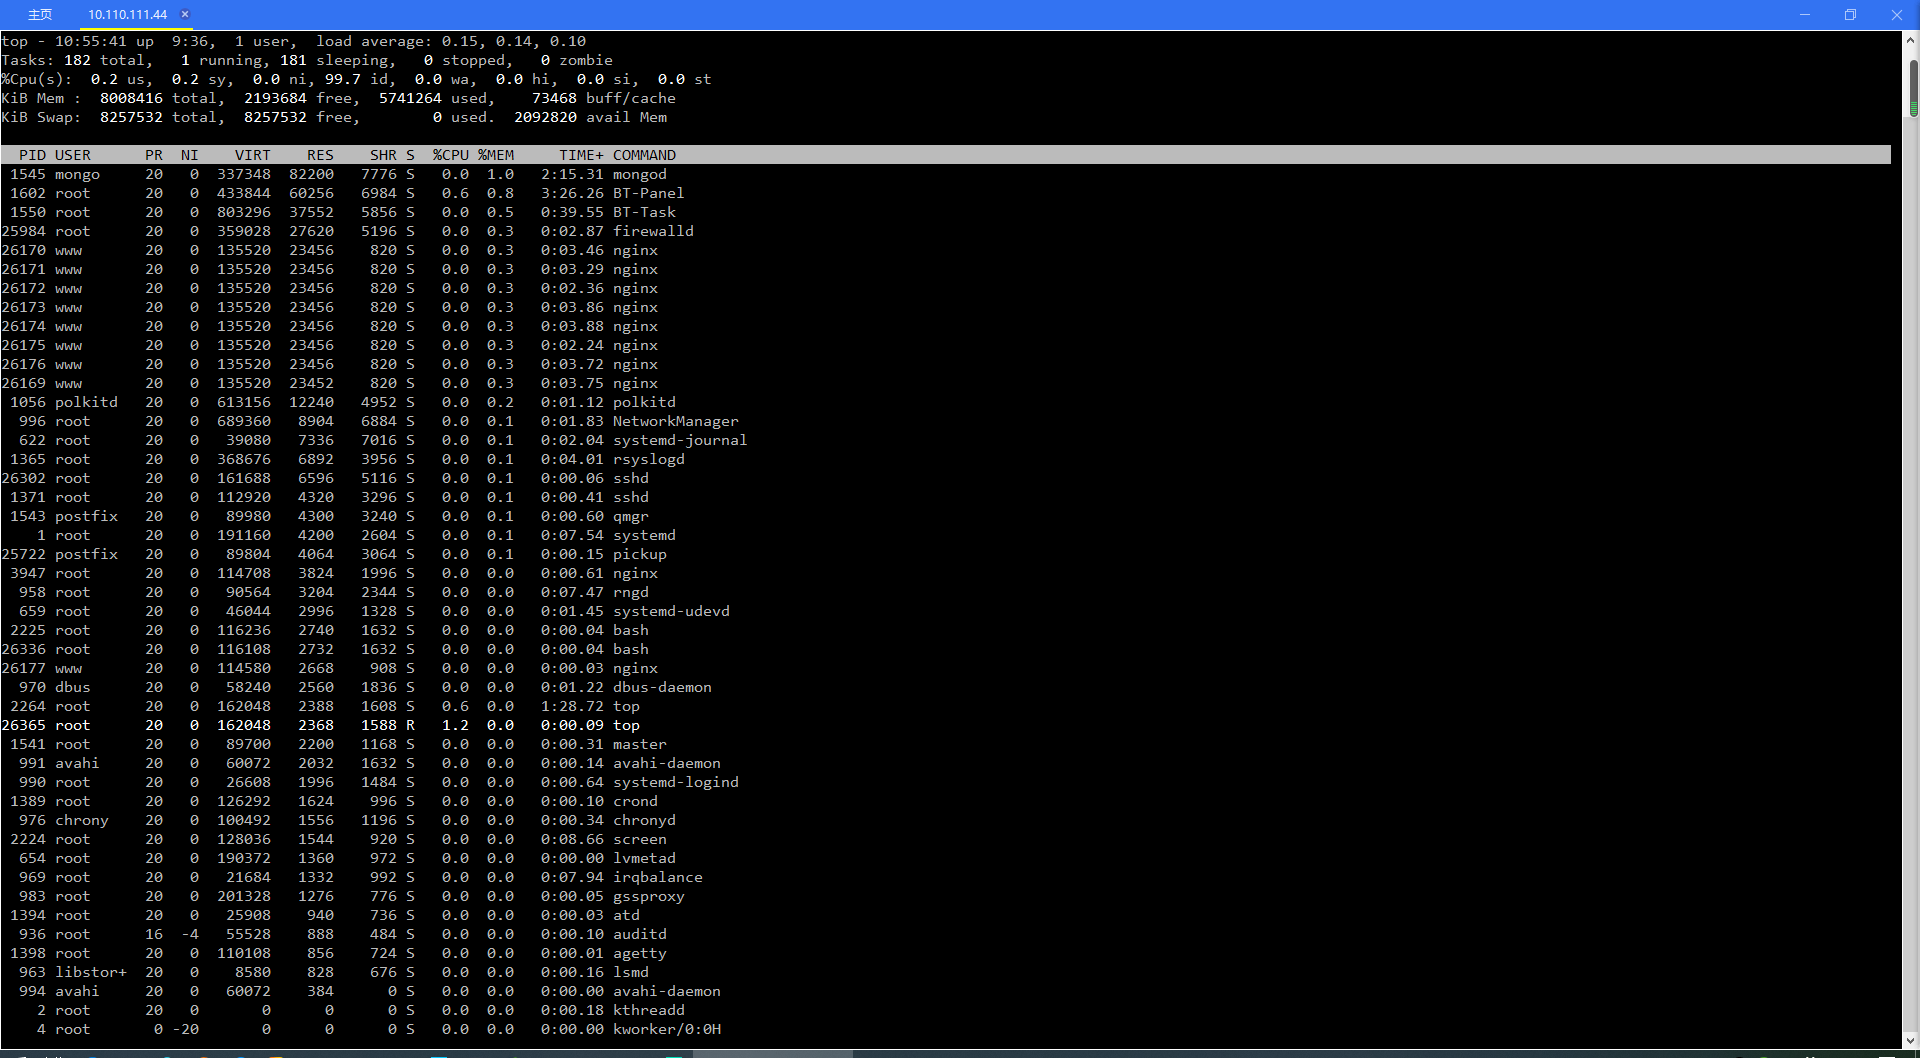1920x1058 pixels.
Task: Click the 'firewalld' command name
Action: (653, 231)
